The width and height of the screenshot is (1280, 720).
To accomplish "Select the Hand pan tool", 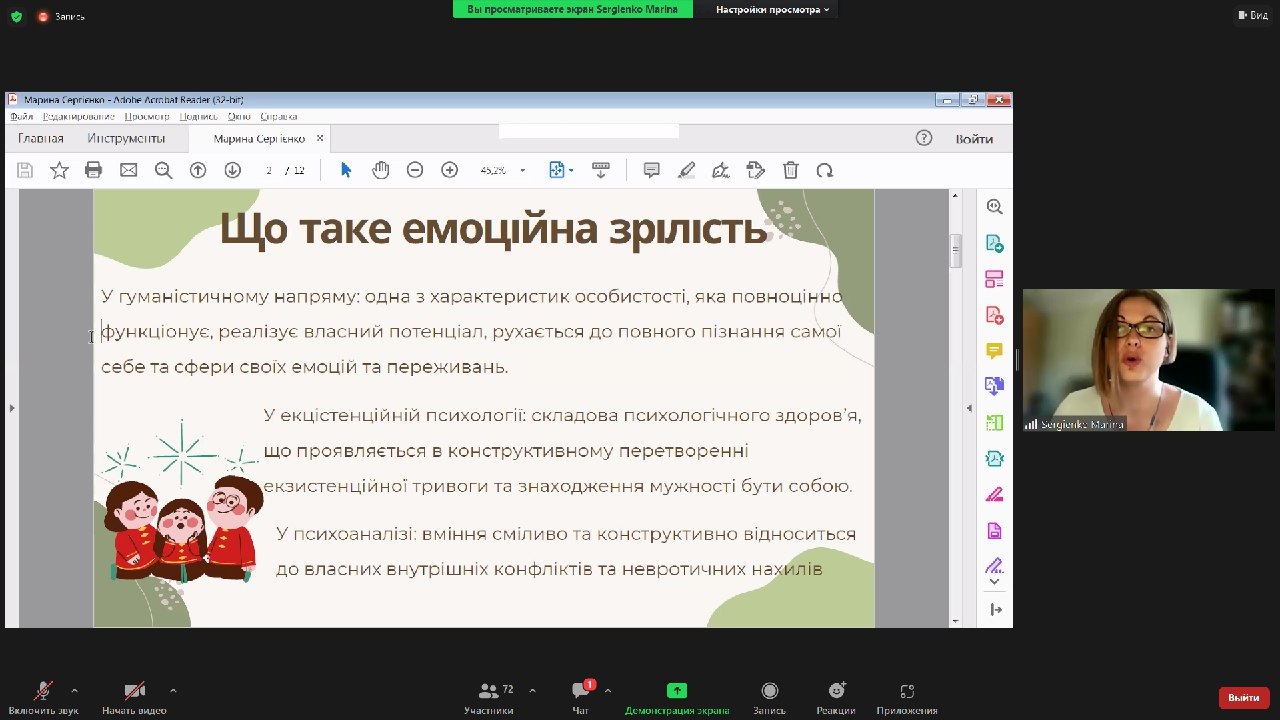I will 380,170.
